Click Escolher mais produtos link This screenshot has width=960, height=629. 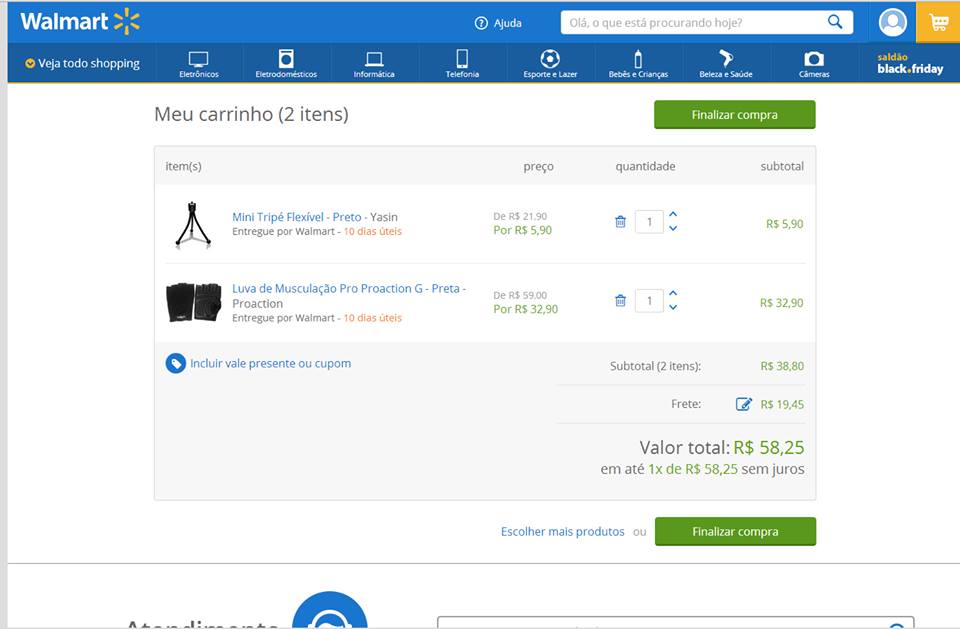click(562, 532)
